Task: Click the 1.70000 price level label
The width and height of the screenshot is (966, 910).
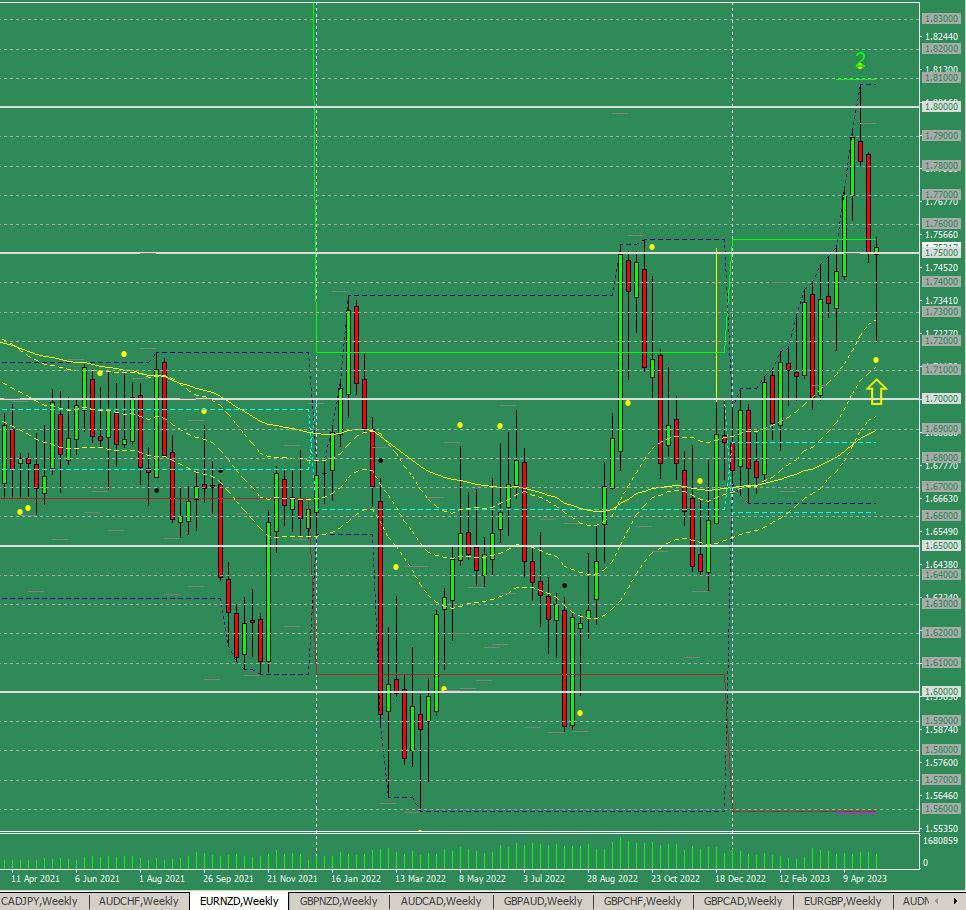Action: 941,399
